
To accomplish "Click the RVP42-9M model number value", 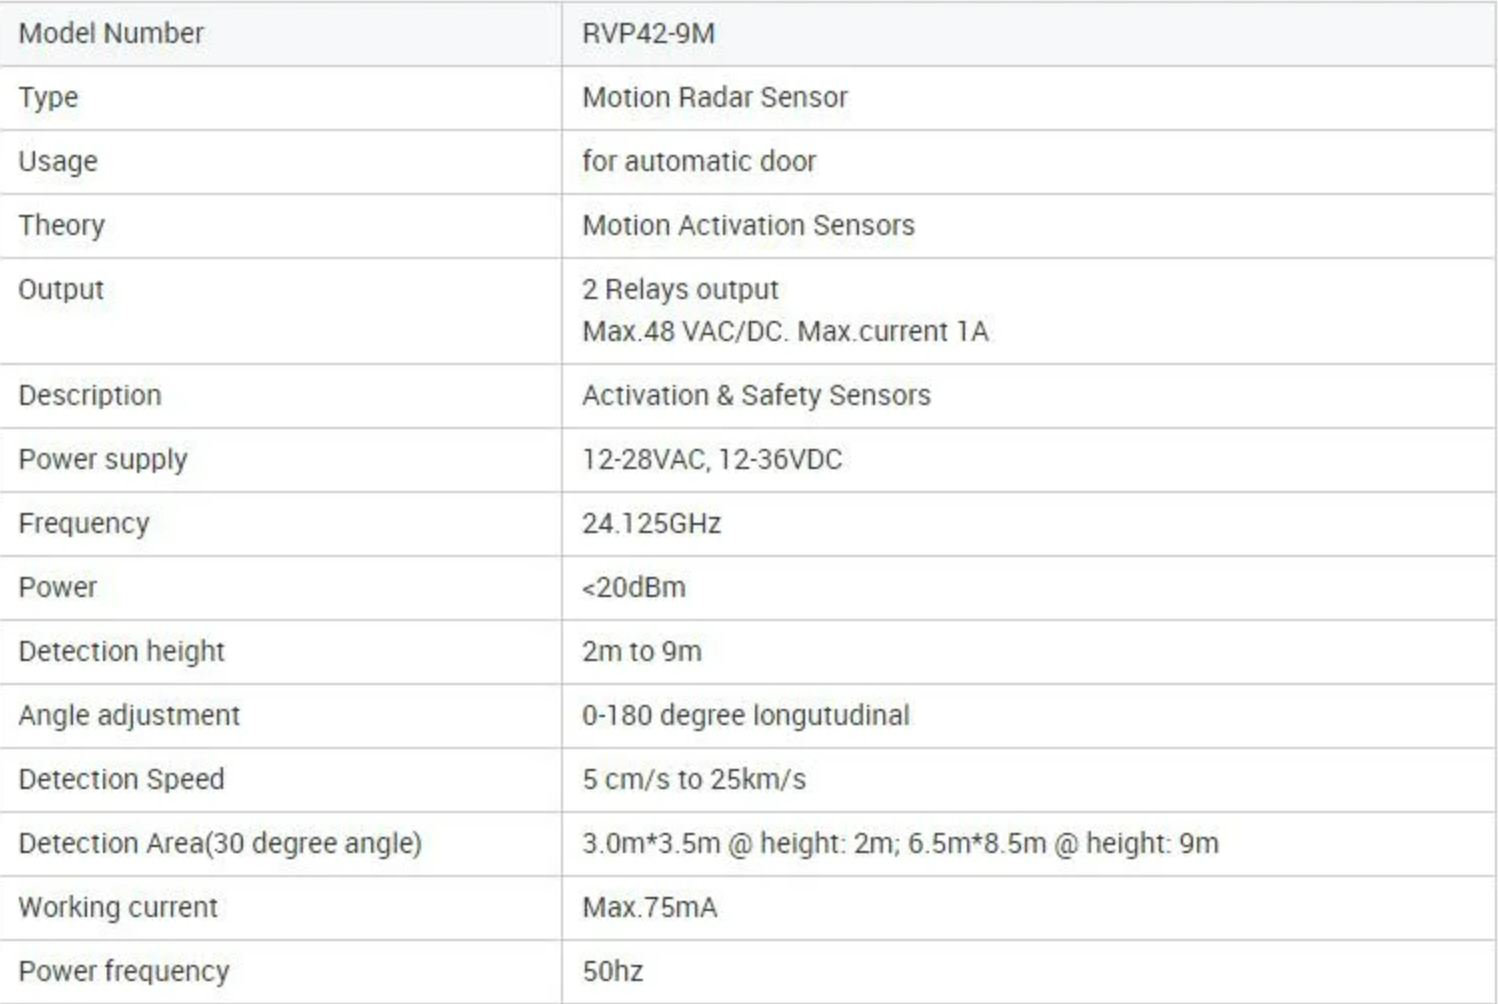I will (x=648, y=34).
